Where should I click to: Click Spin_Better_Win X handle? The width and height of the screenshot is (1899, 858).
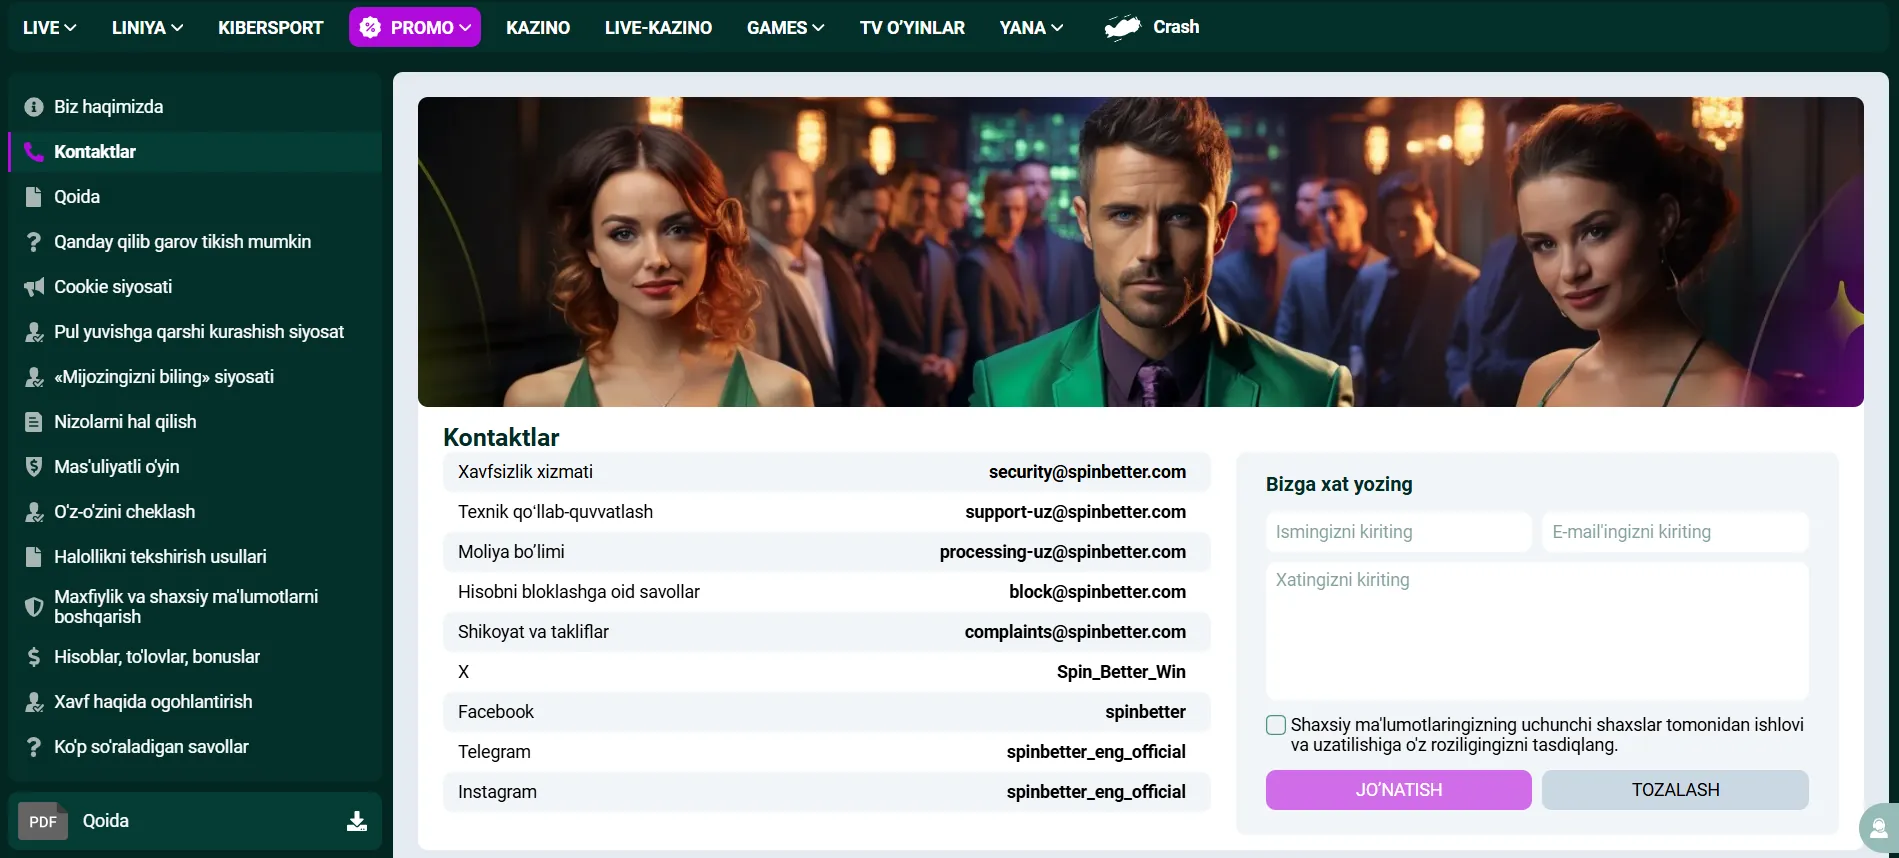point(1121,672)
